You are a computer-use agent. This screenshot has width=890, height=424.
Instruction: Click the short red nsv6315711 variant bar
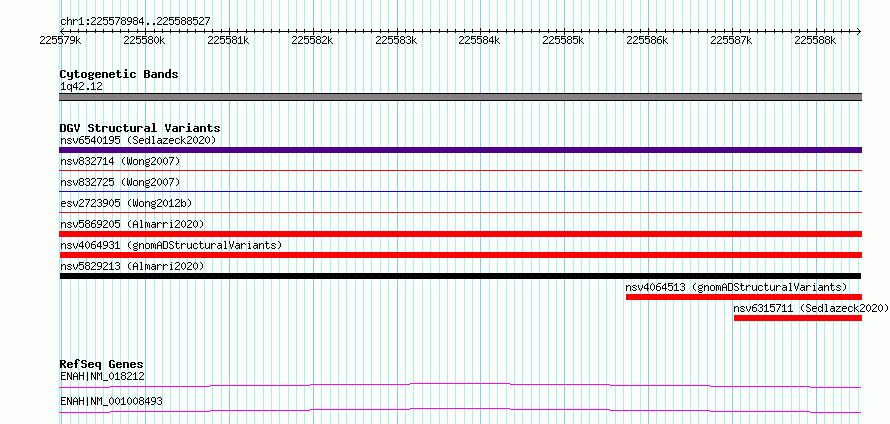797,318
